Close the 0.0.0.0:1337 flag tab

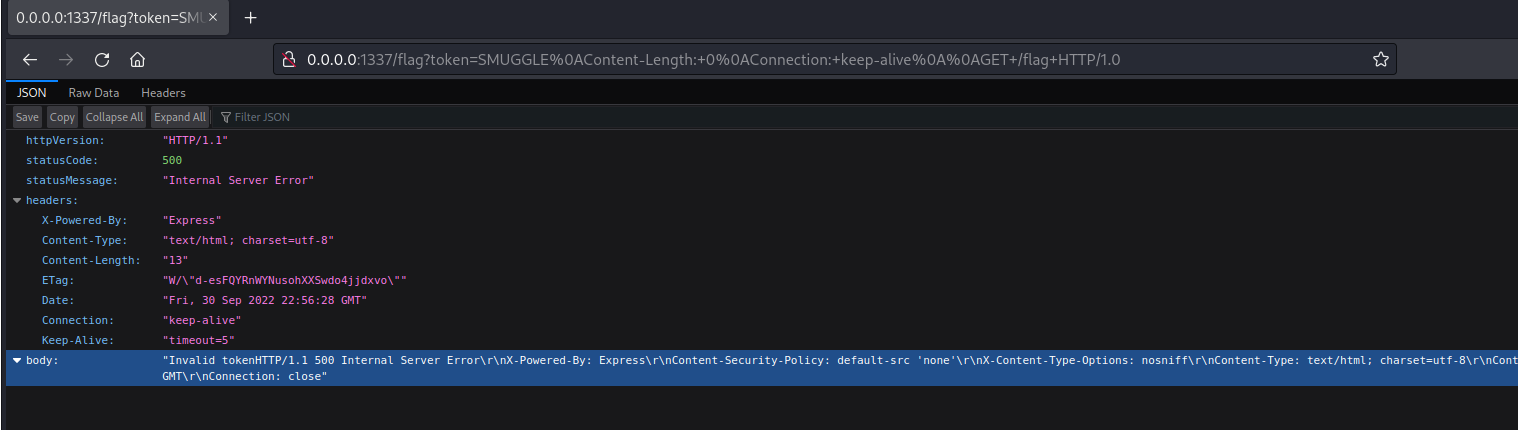(x=213, y=18)
